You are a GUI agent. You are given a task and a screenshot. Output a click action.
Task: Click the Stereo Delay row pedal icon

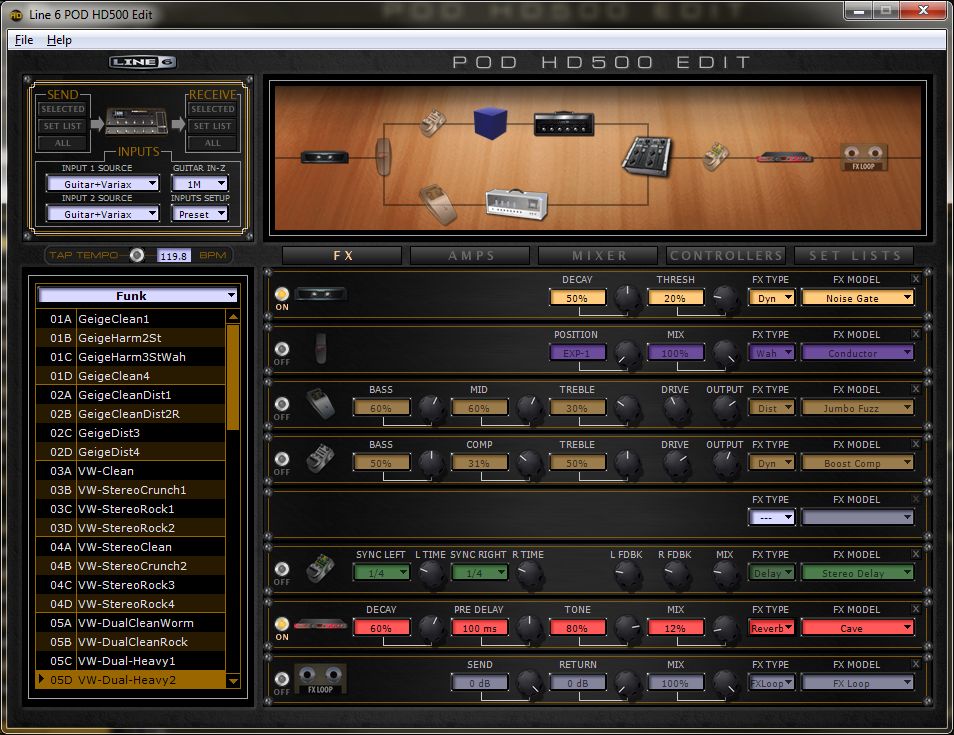pos(320,568)
